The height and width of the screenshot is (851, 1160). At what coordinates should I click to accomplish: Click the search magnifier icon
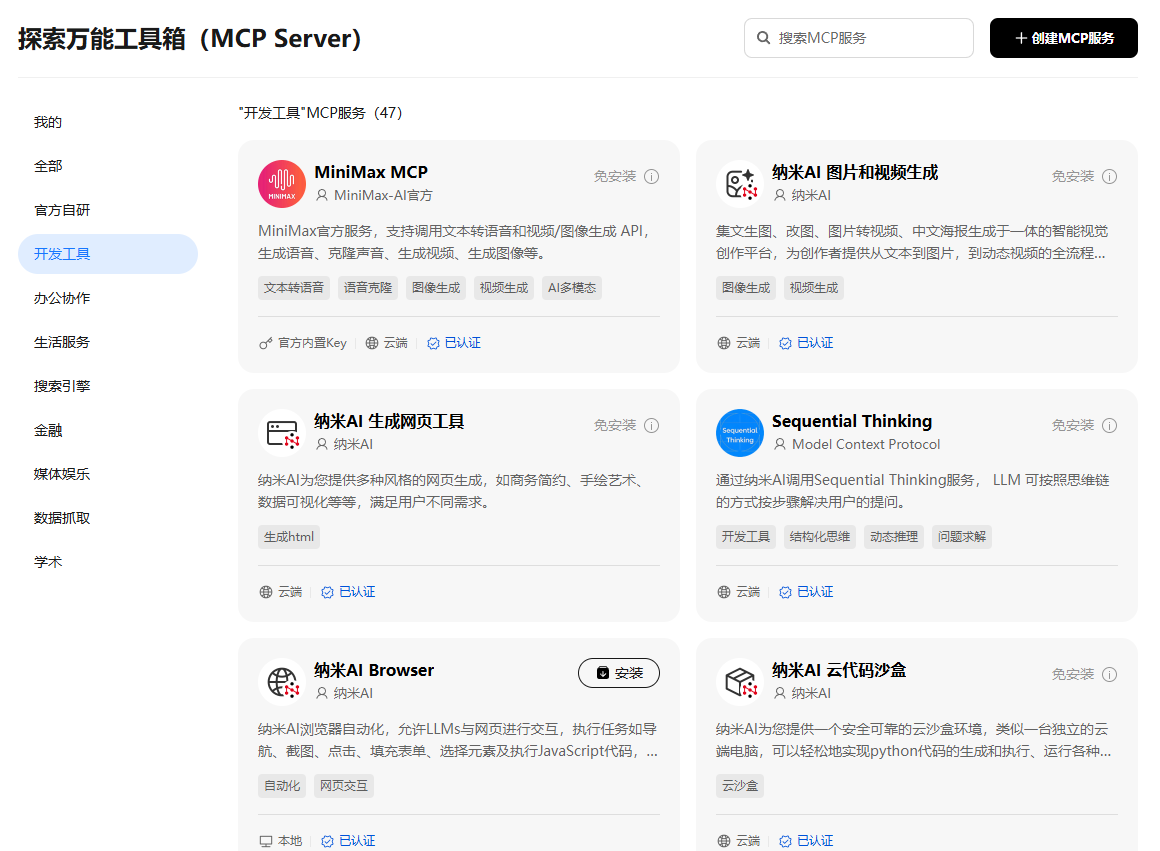[x=763, y=38]
